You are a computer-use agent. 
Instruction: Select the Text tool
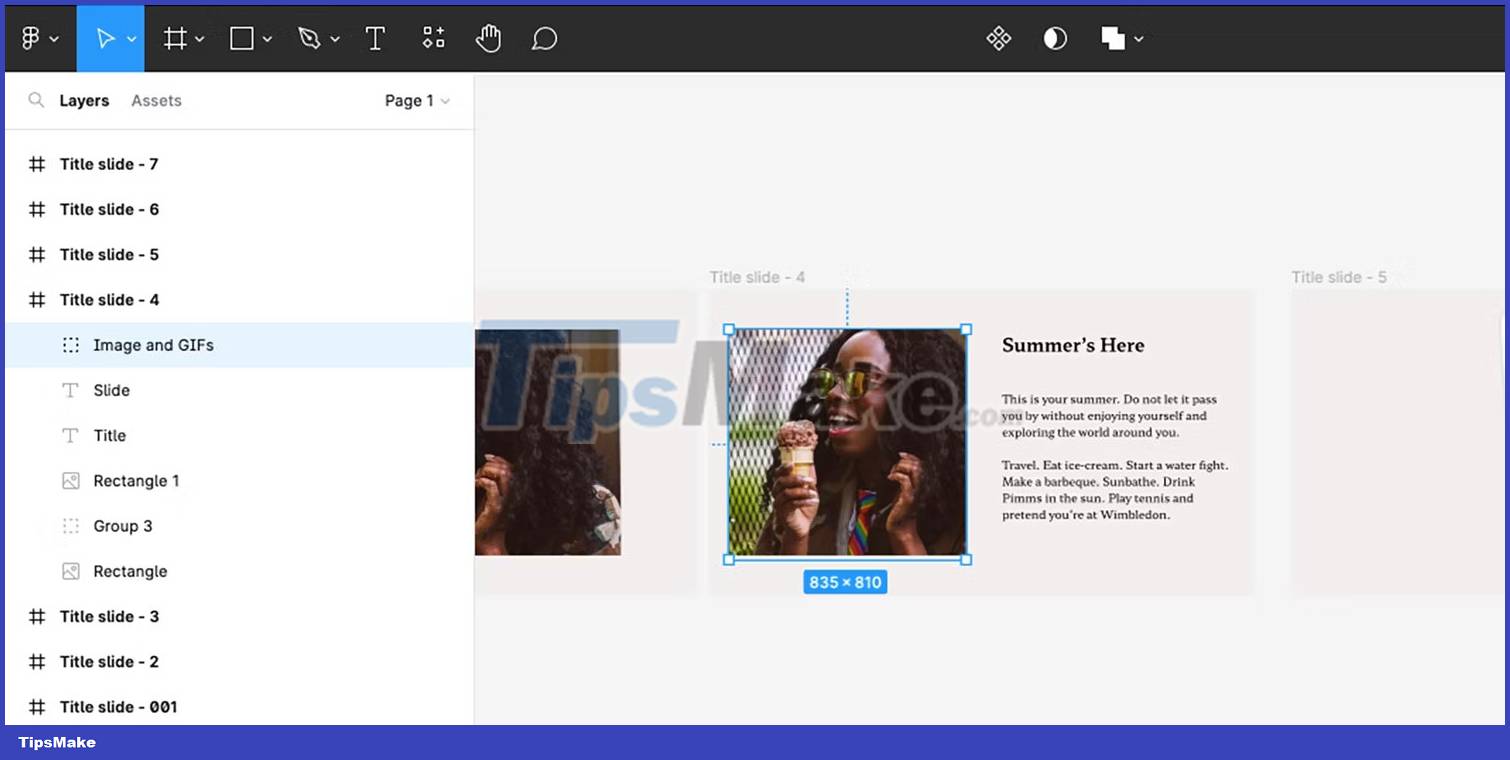click(x=376, y=38)
